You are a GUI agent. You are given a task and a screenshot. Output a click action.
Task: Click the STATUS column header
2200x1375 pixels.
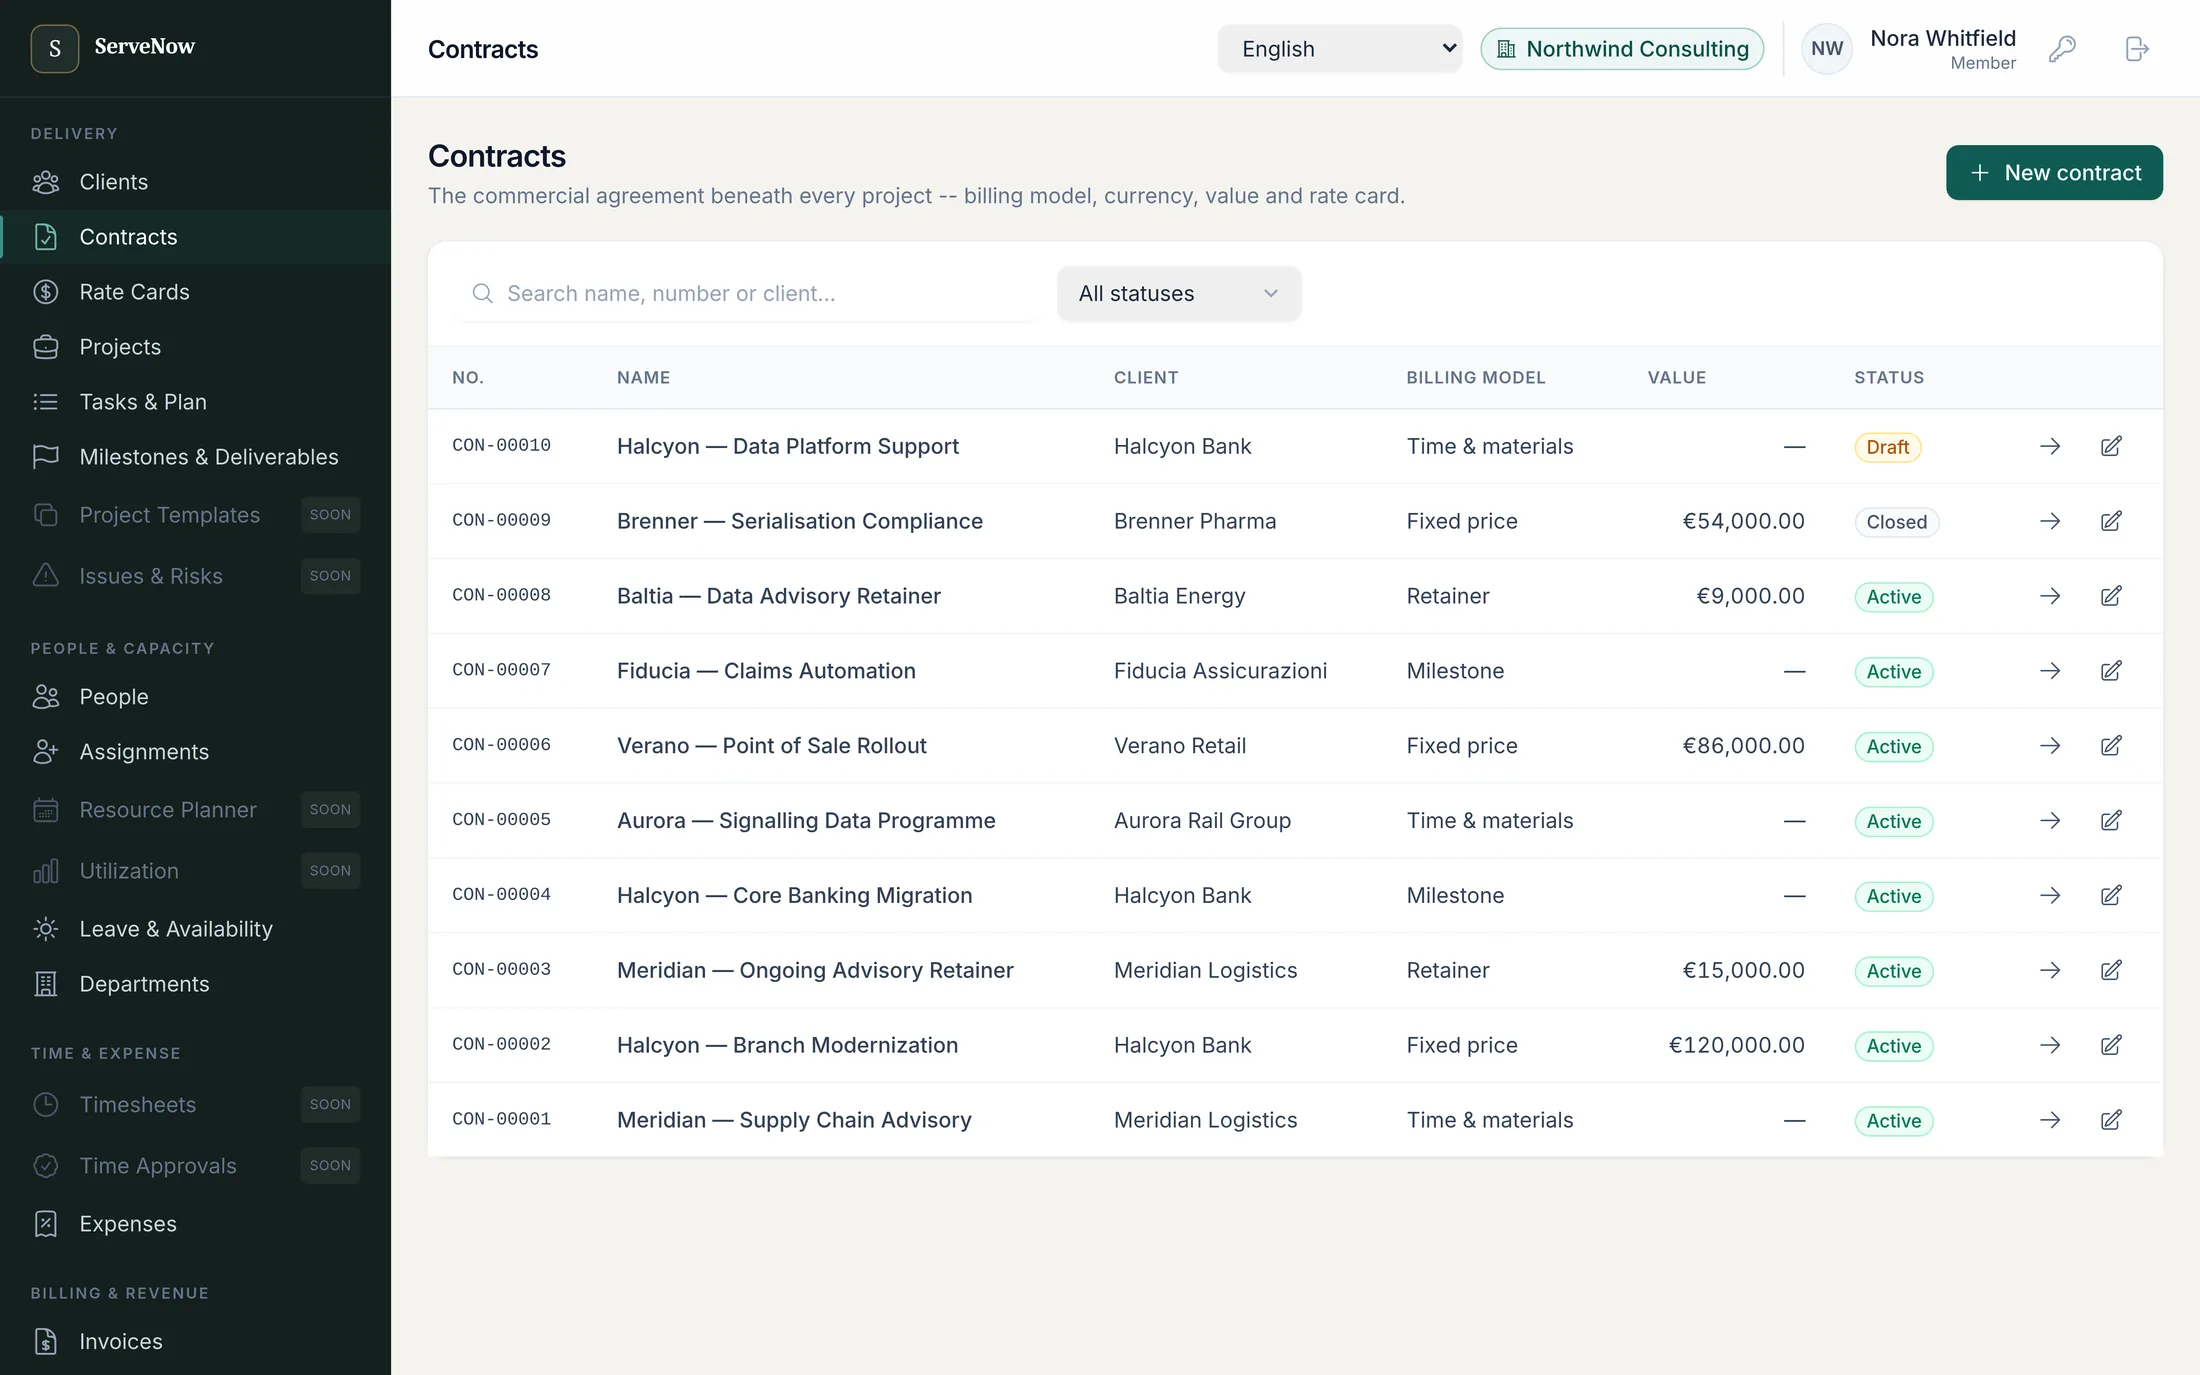1889,378
